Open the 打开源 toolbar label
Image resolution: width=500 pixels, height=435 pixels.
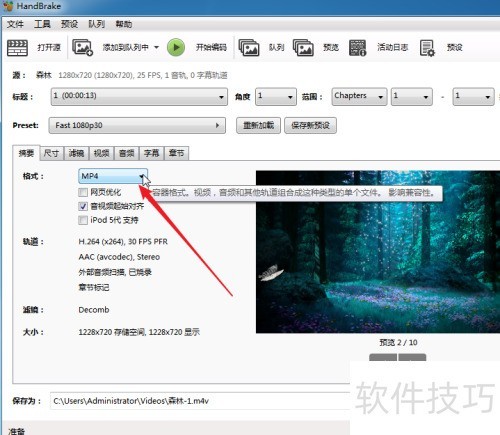pos(49,47)
